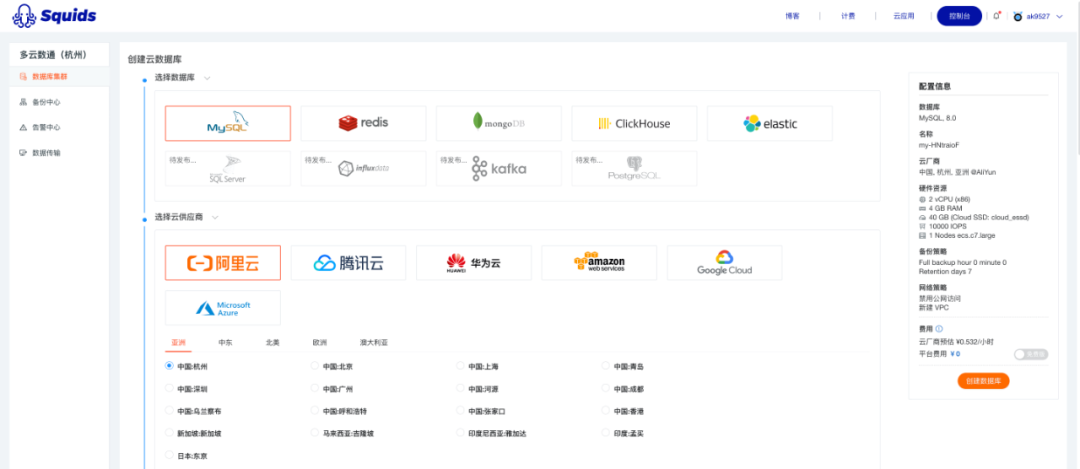This screenshot has height=469, width=1080.
Task: Click the 数据库集群 sidebar icon
Action: pos(23,76)
